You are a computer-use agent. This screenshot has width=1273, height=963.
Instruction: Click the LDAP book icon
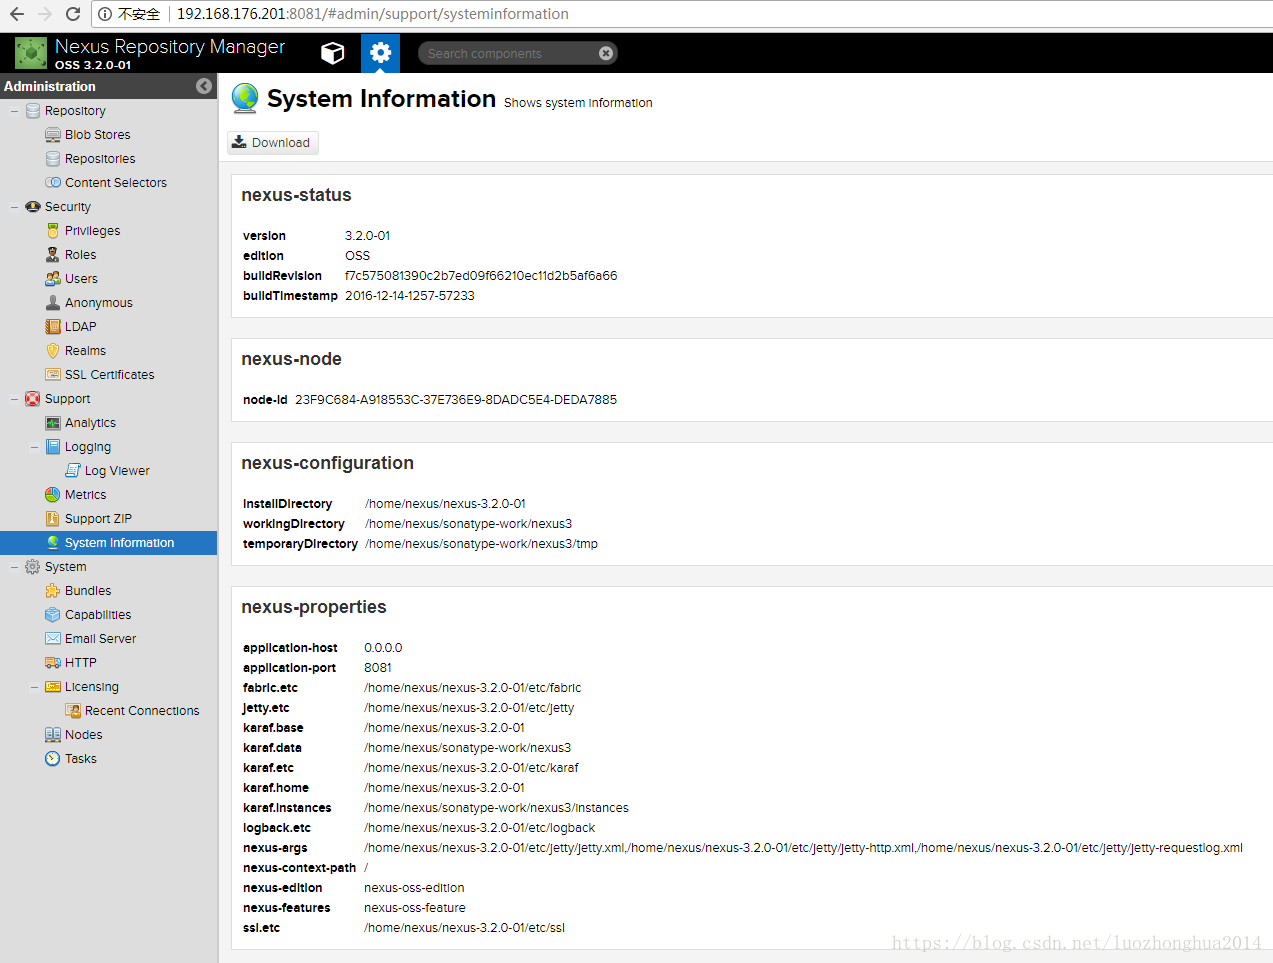[x=53, y=327]
